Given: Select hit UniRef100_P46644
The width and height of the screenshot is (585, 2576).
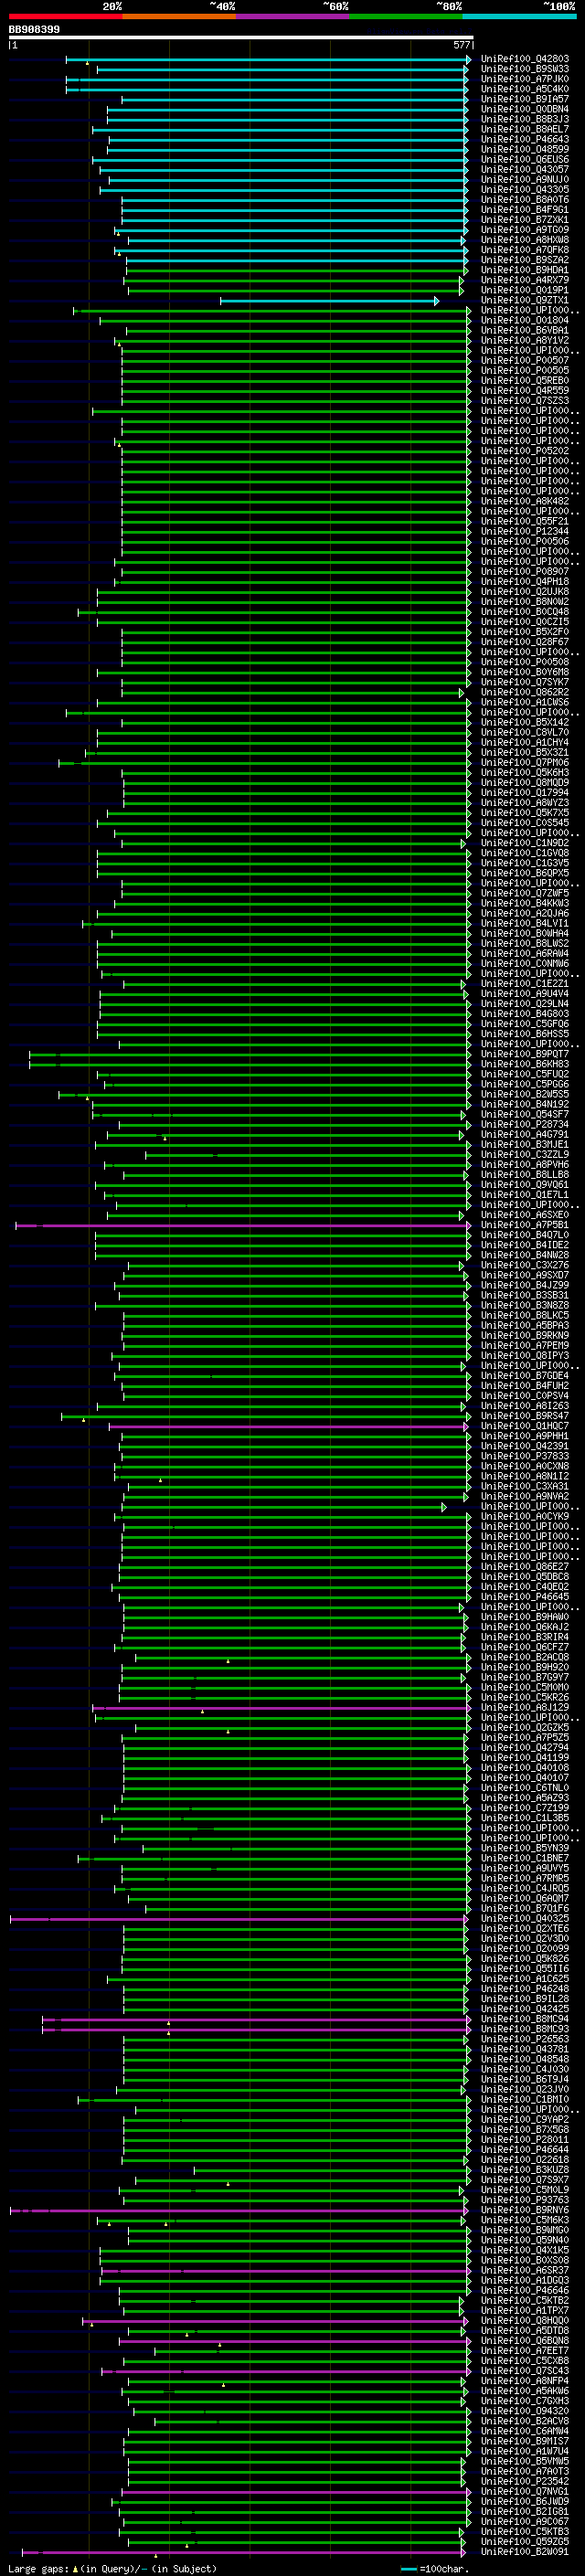Looking at the screenshot, I should (525, 2150).
